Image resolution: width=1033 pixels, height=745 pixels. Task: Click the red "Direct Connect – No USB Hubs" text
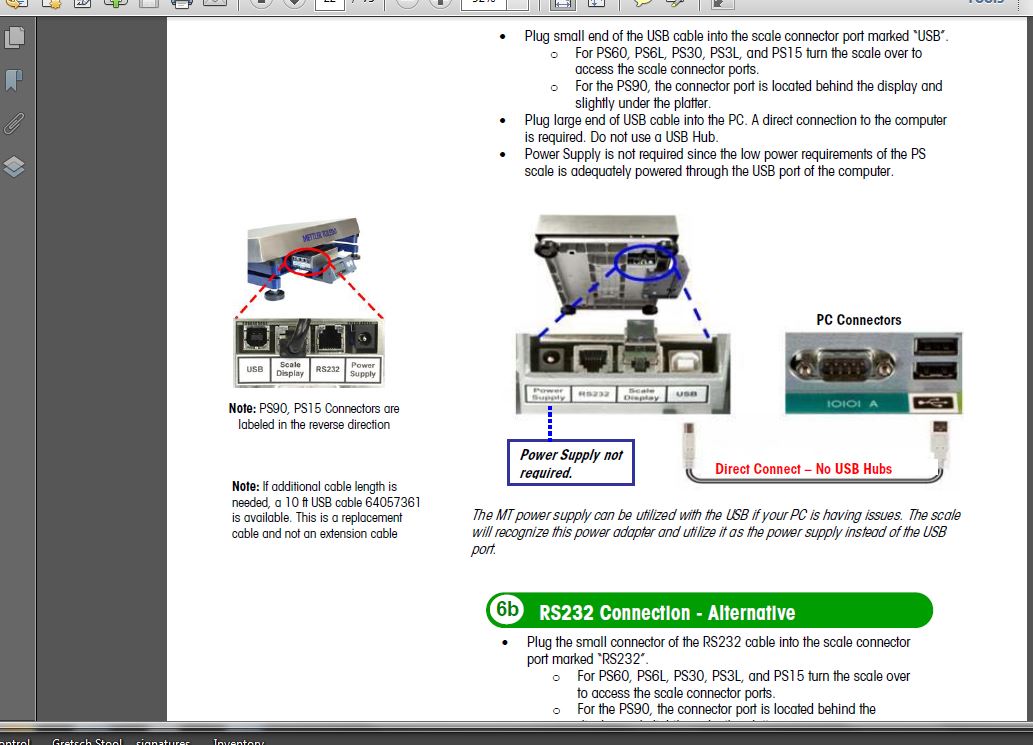pos(803,468)
